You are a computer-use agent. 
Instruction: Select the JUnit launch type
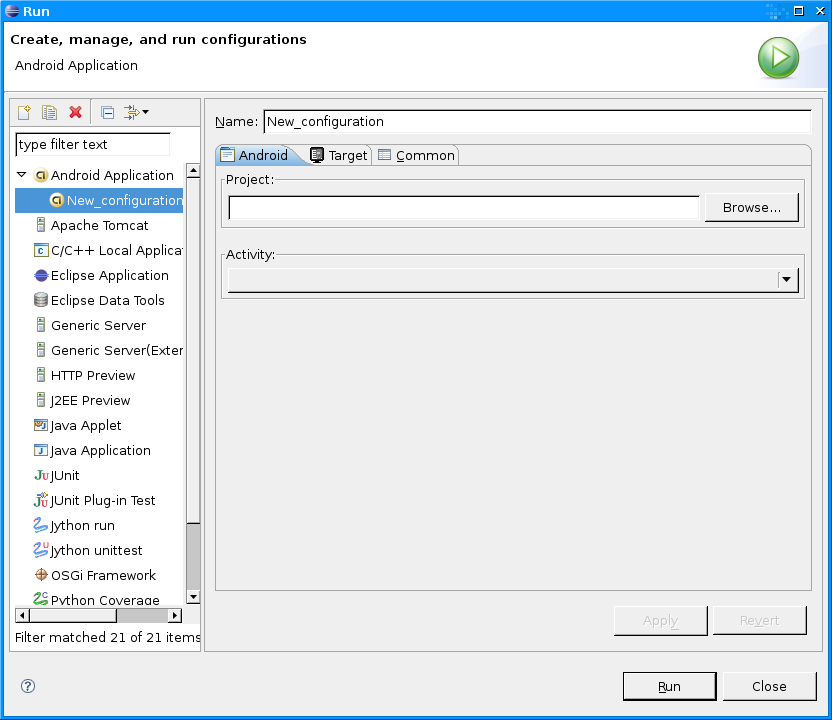pyautogui.click(x=65, y=475)
